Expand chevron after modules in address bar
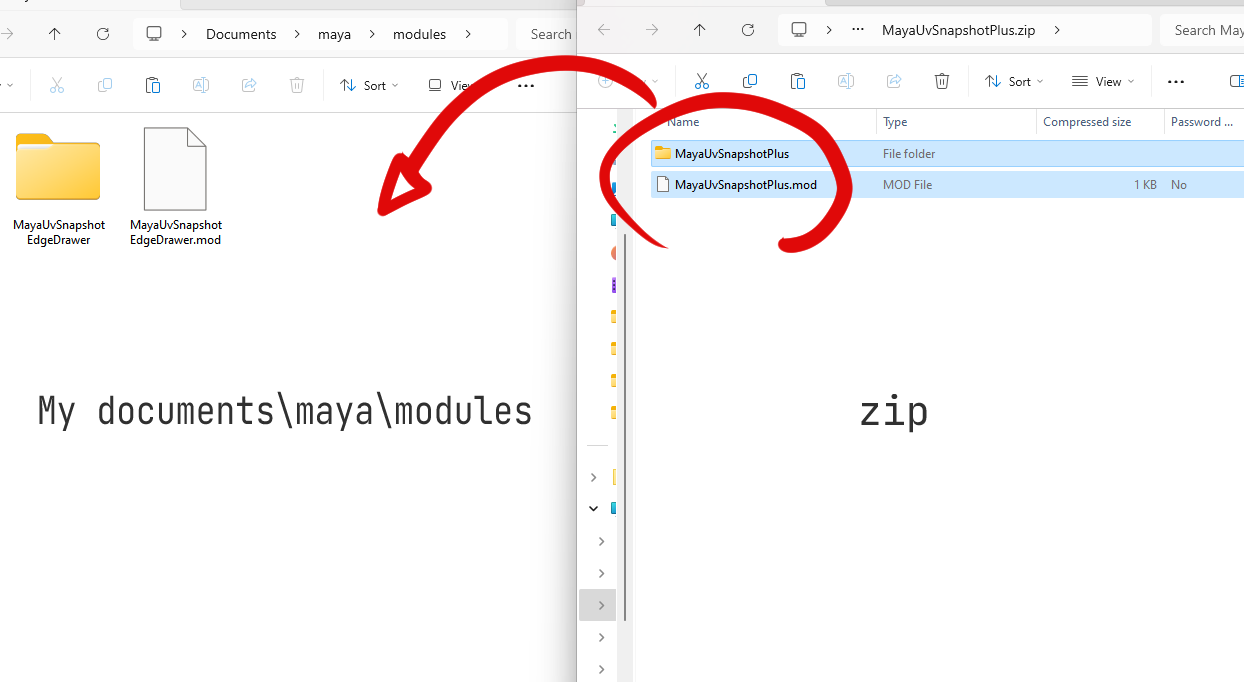 469,34
